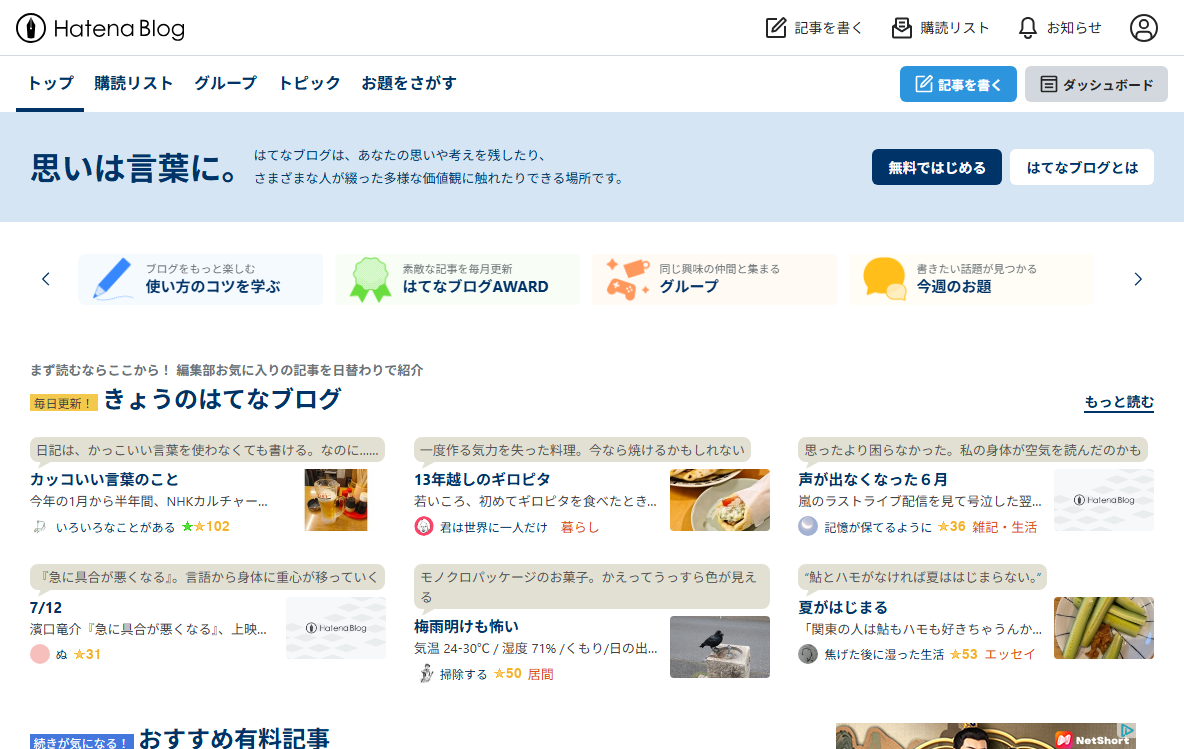Click the ★102 star count
Viewport: 1184px width, 749px height.
205,526
